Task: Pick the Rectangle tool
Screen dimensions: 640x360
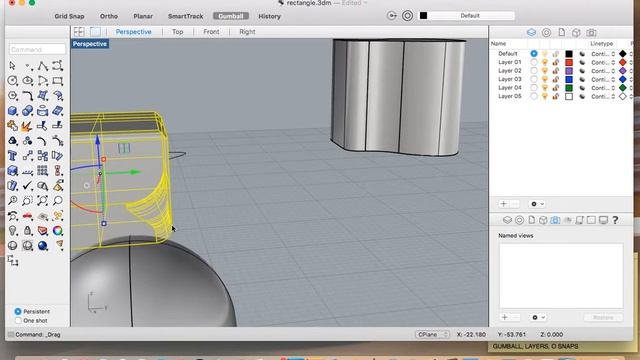Action: coord(58,80)
